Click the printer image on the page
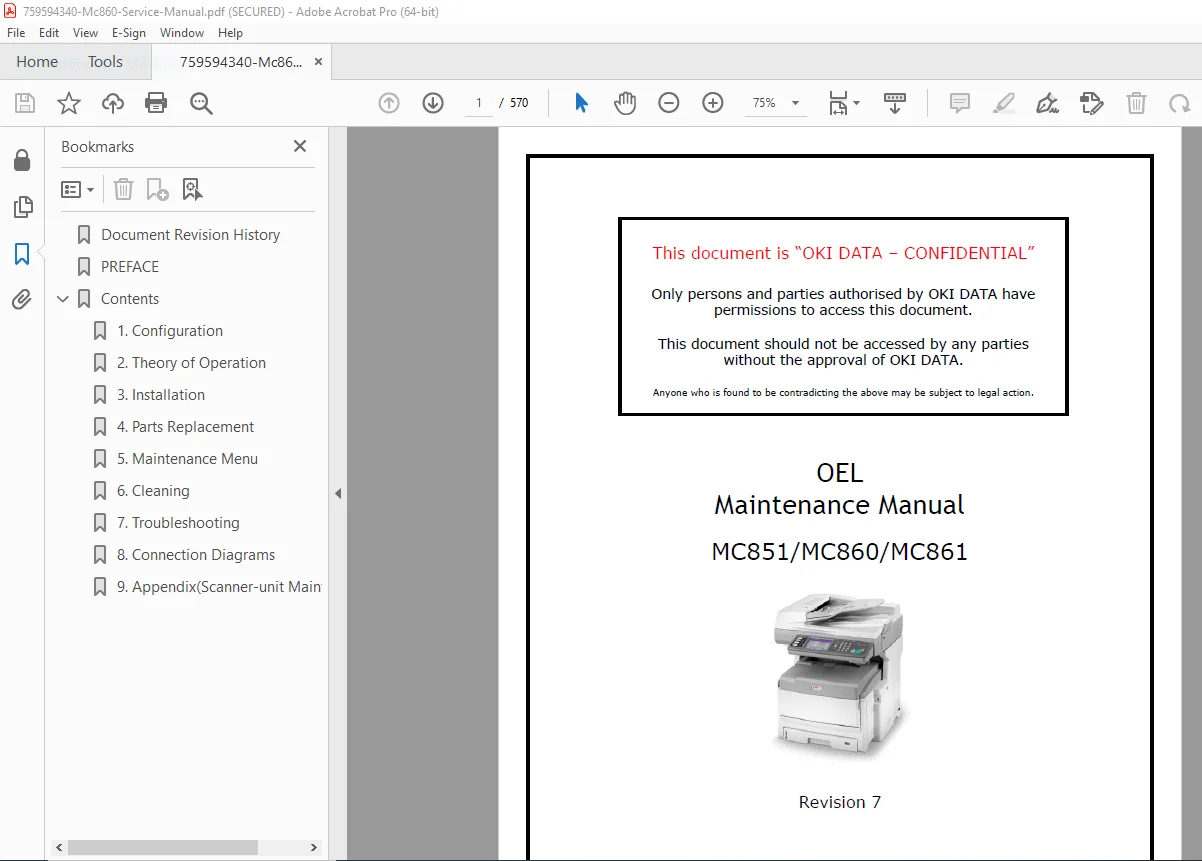 click(x=838, y=676)
